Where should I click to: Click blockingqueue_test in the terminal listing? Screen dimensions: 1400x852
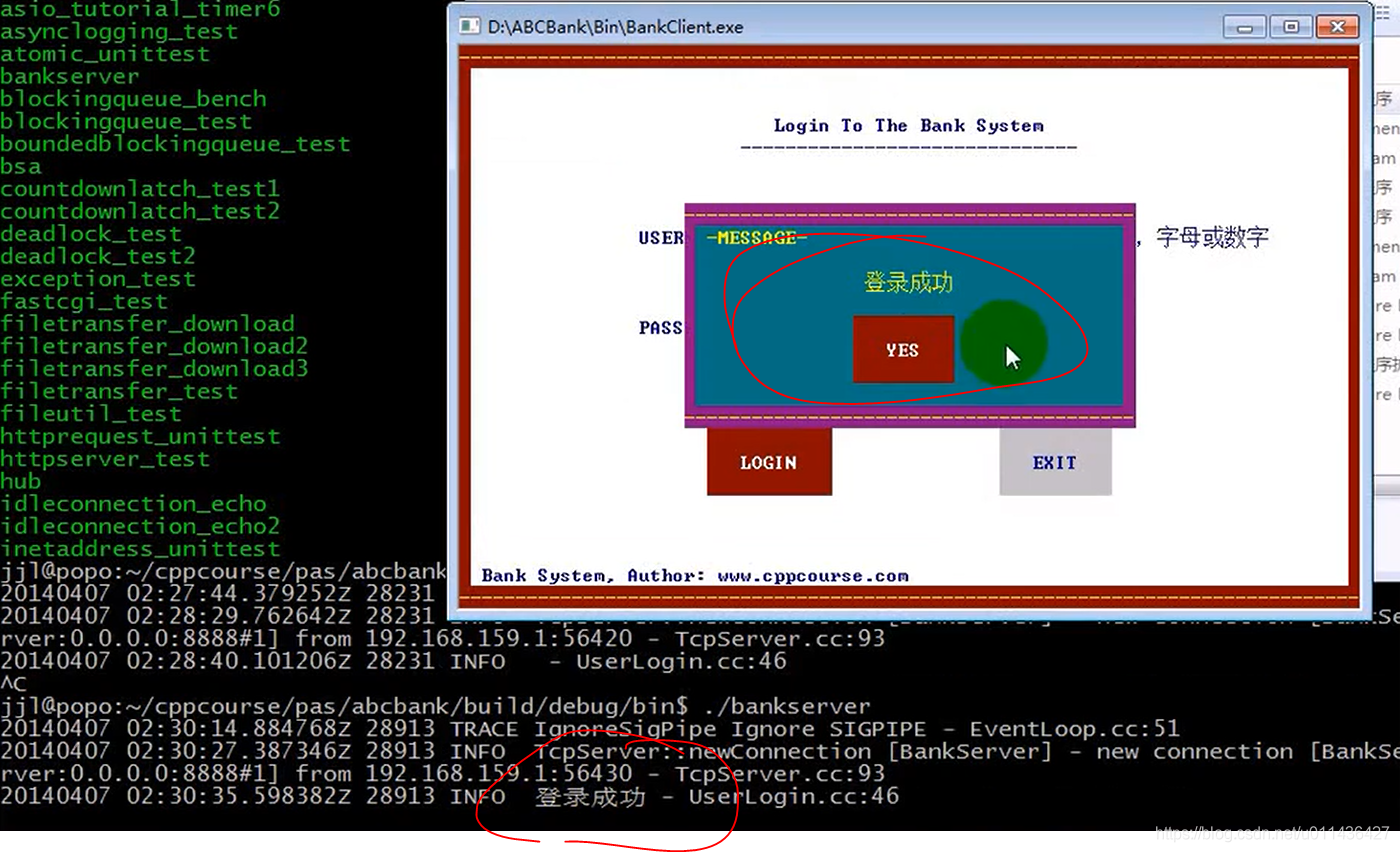pyautogui.click(x=126, y=121)
